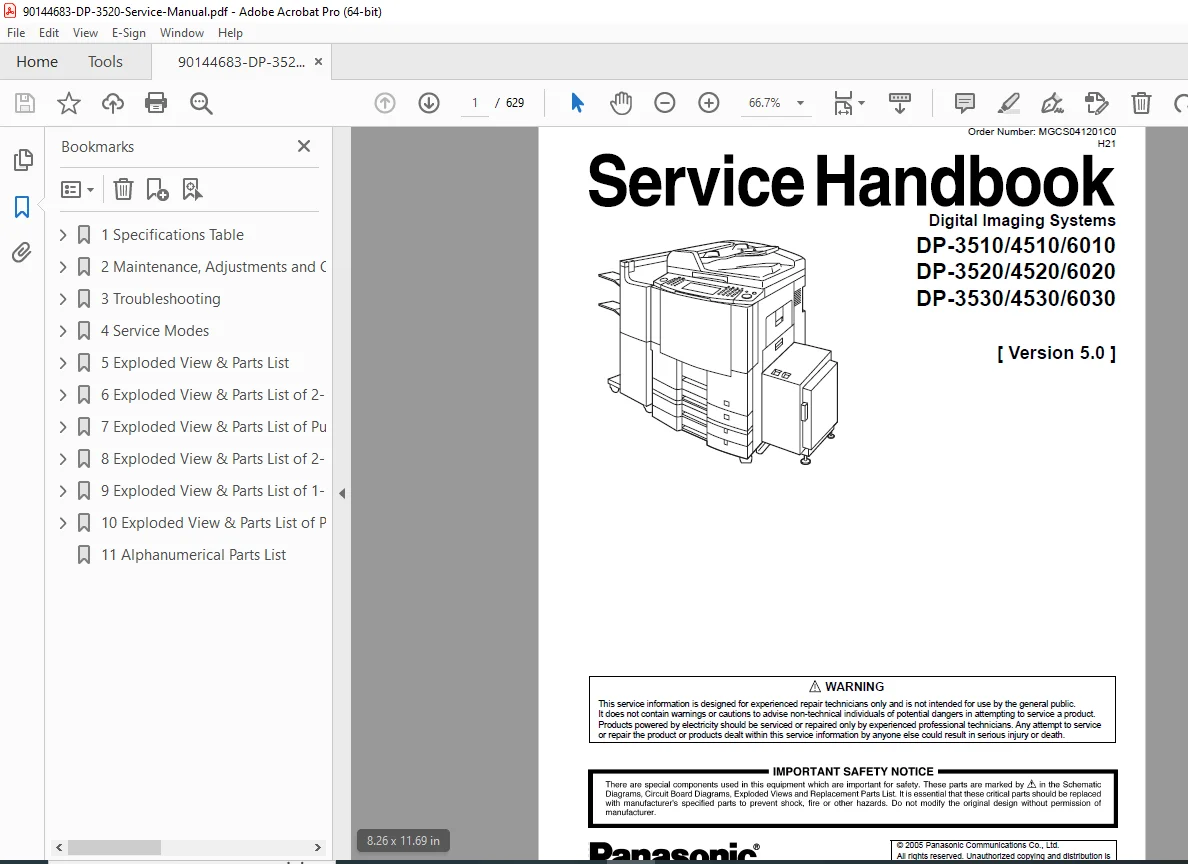Click the stamp tool icon
This screenshot has width=1188, height=864.
point(1096,103)
